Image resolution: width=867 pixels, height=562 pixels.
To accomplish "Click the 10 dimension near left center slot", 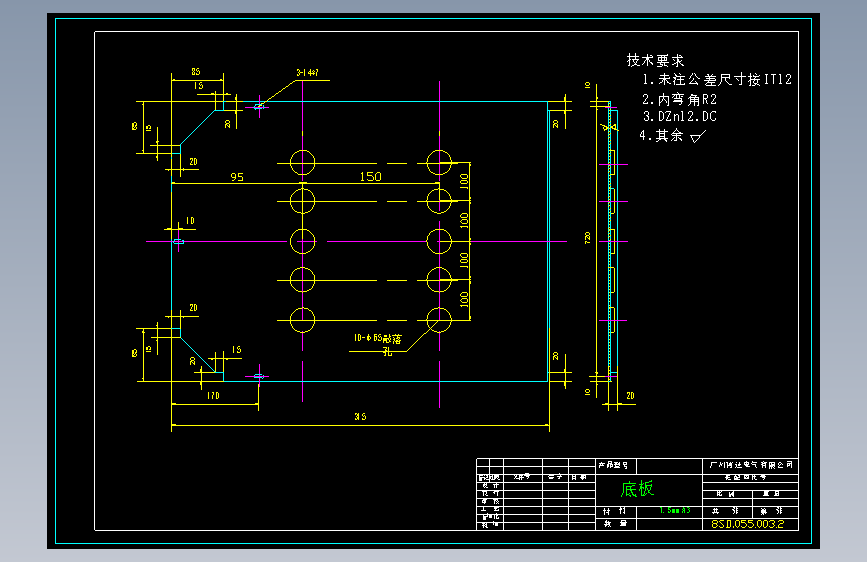I will point(190,221).
